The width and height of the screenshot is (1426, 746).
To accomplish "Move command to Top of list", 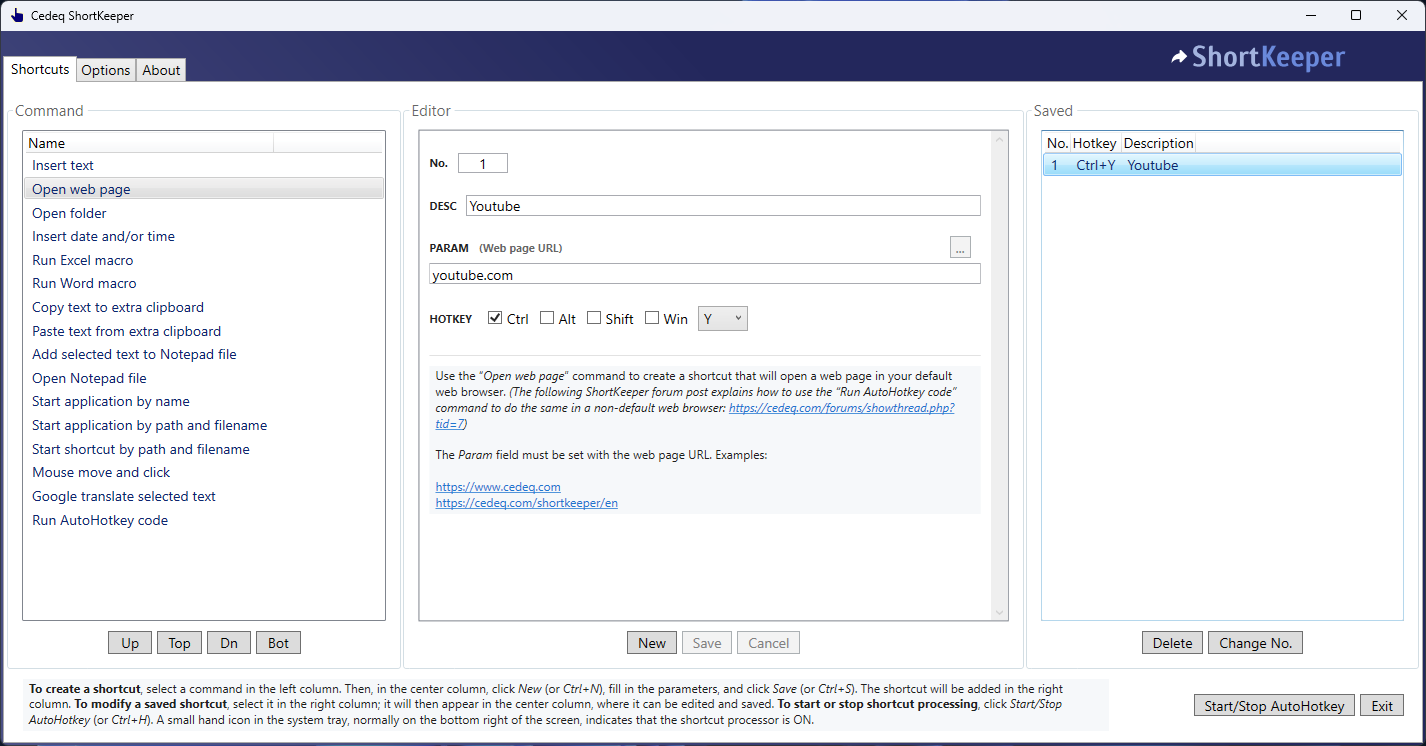I will pos(179,643).
